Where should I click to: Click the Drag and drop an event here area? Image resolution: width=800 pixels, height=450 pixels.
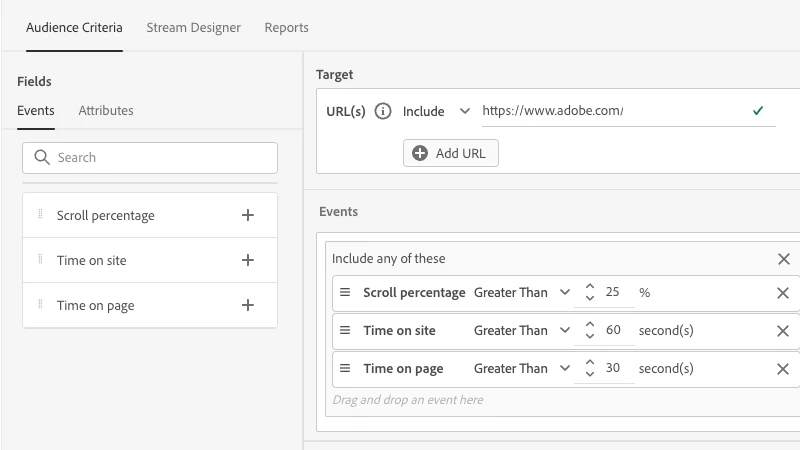(408, 400)
